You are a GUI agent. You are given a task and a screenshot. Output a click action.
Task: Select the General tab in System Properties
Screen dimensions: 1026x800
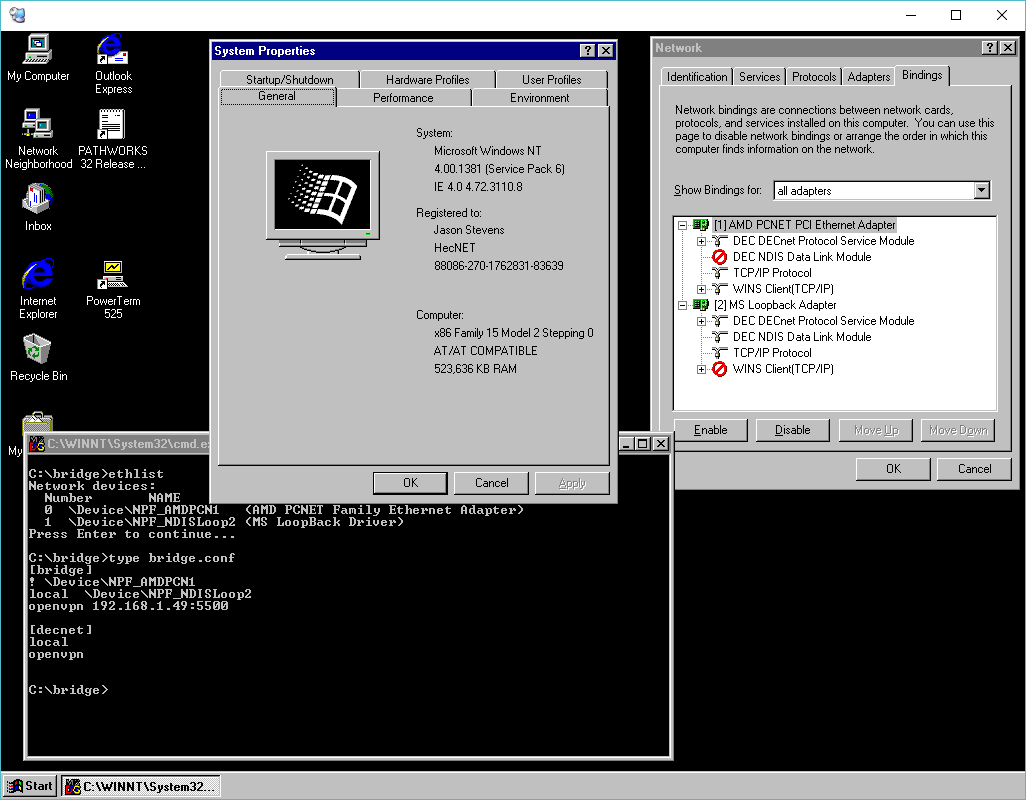(x=277, y=96)
